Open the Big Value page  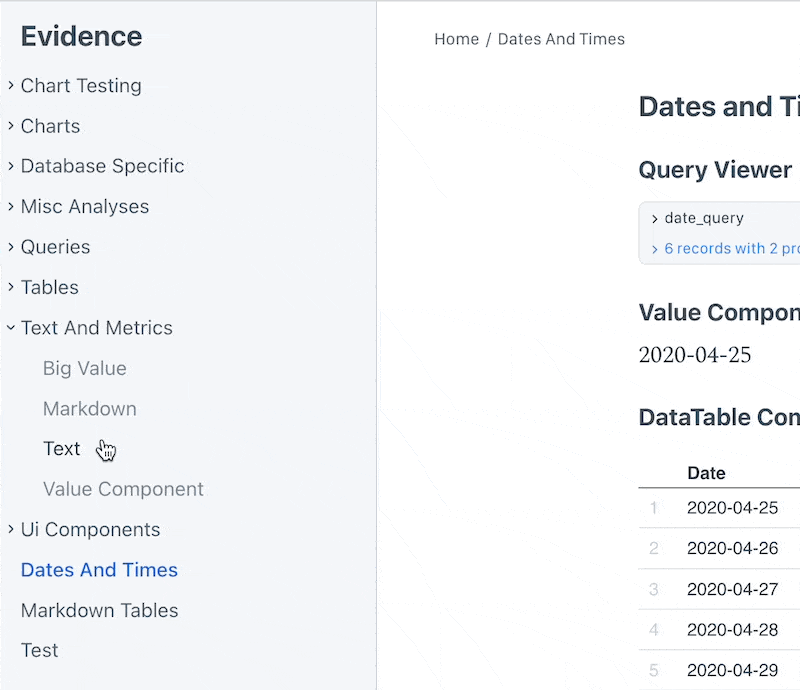(x=84, y=368)
